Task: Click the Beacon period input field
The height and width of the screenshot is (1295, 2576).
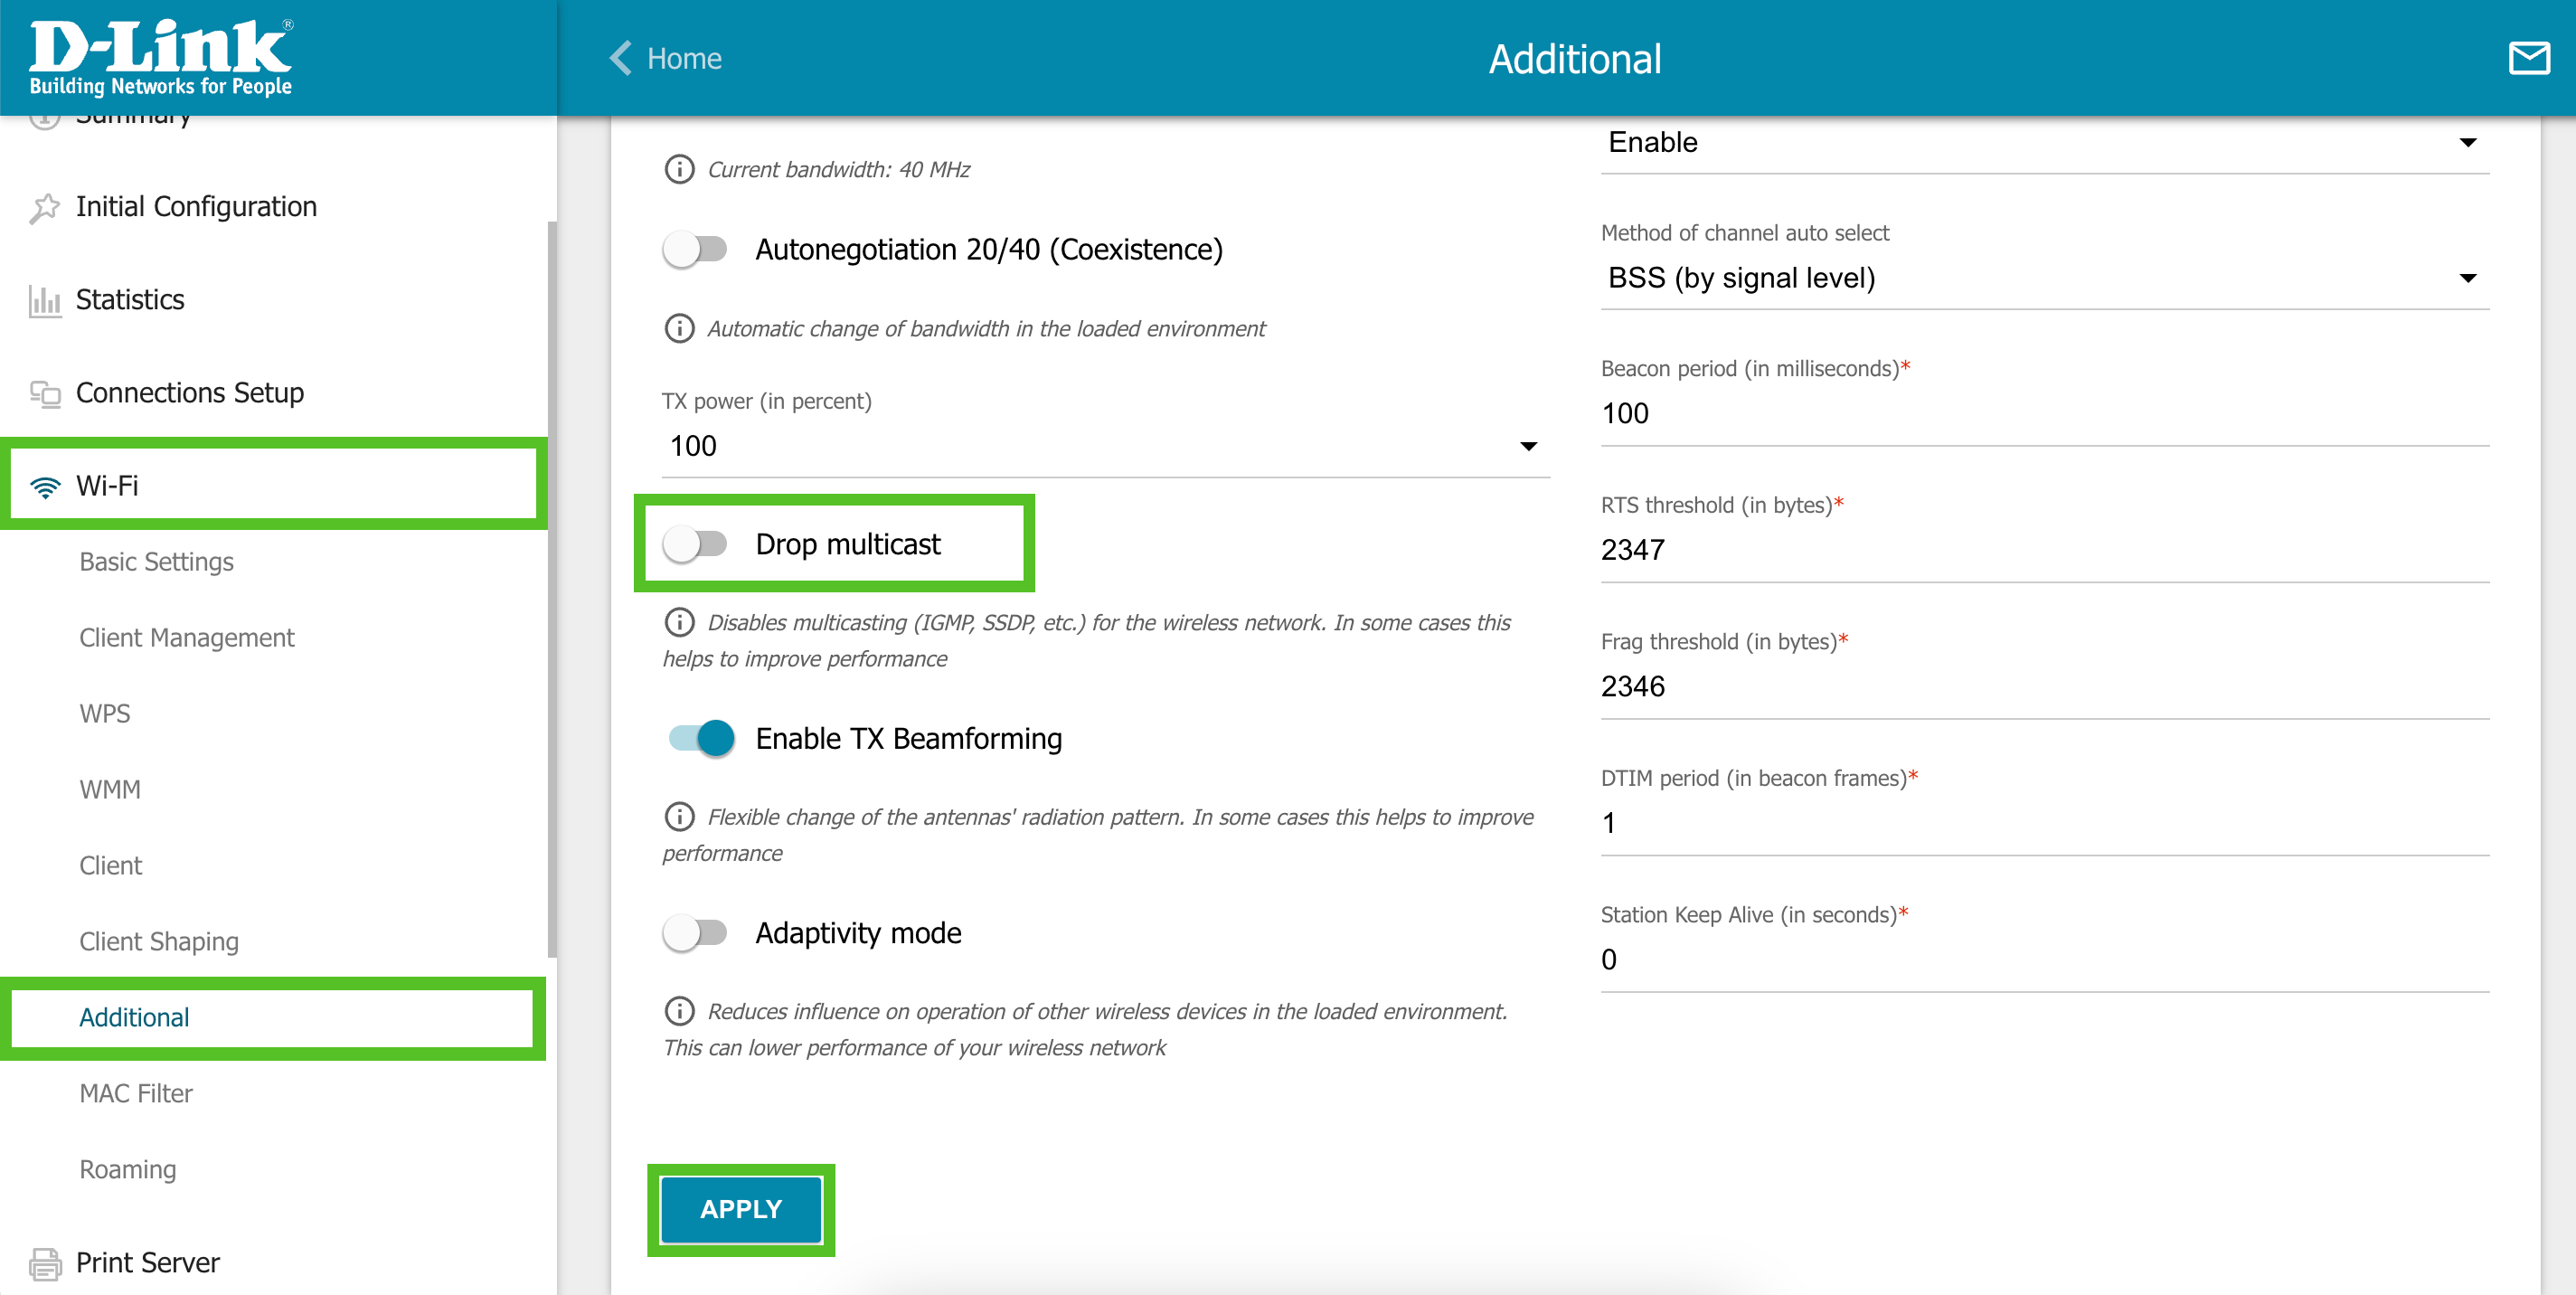Action: [x=2043, y=414]
